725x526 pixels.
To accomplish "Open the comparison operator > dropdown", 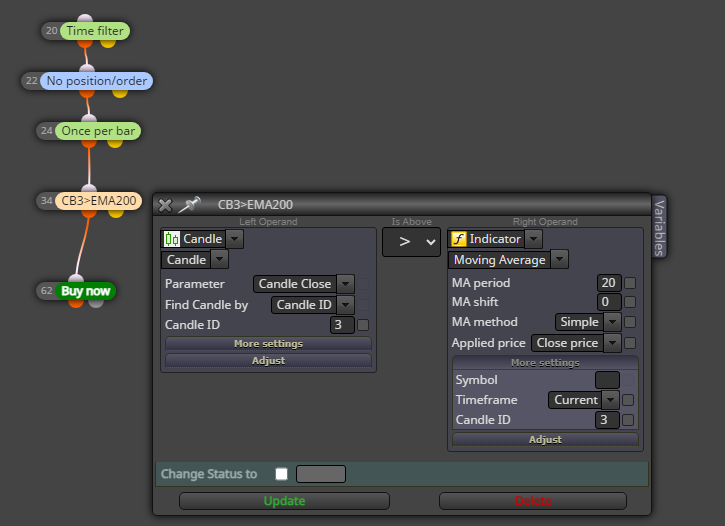I will coord(411,242).
